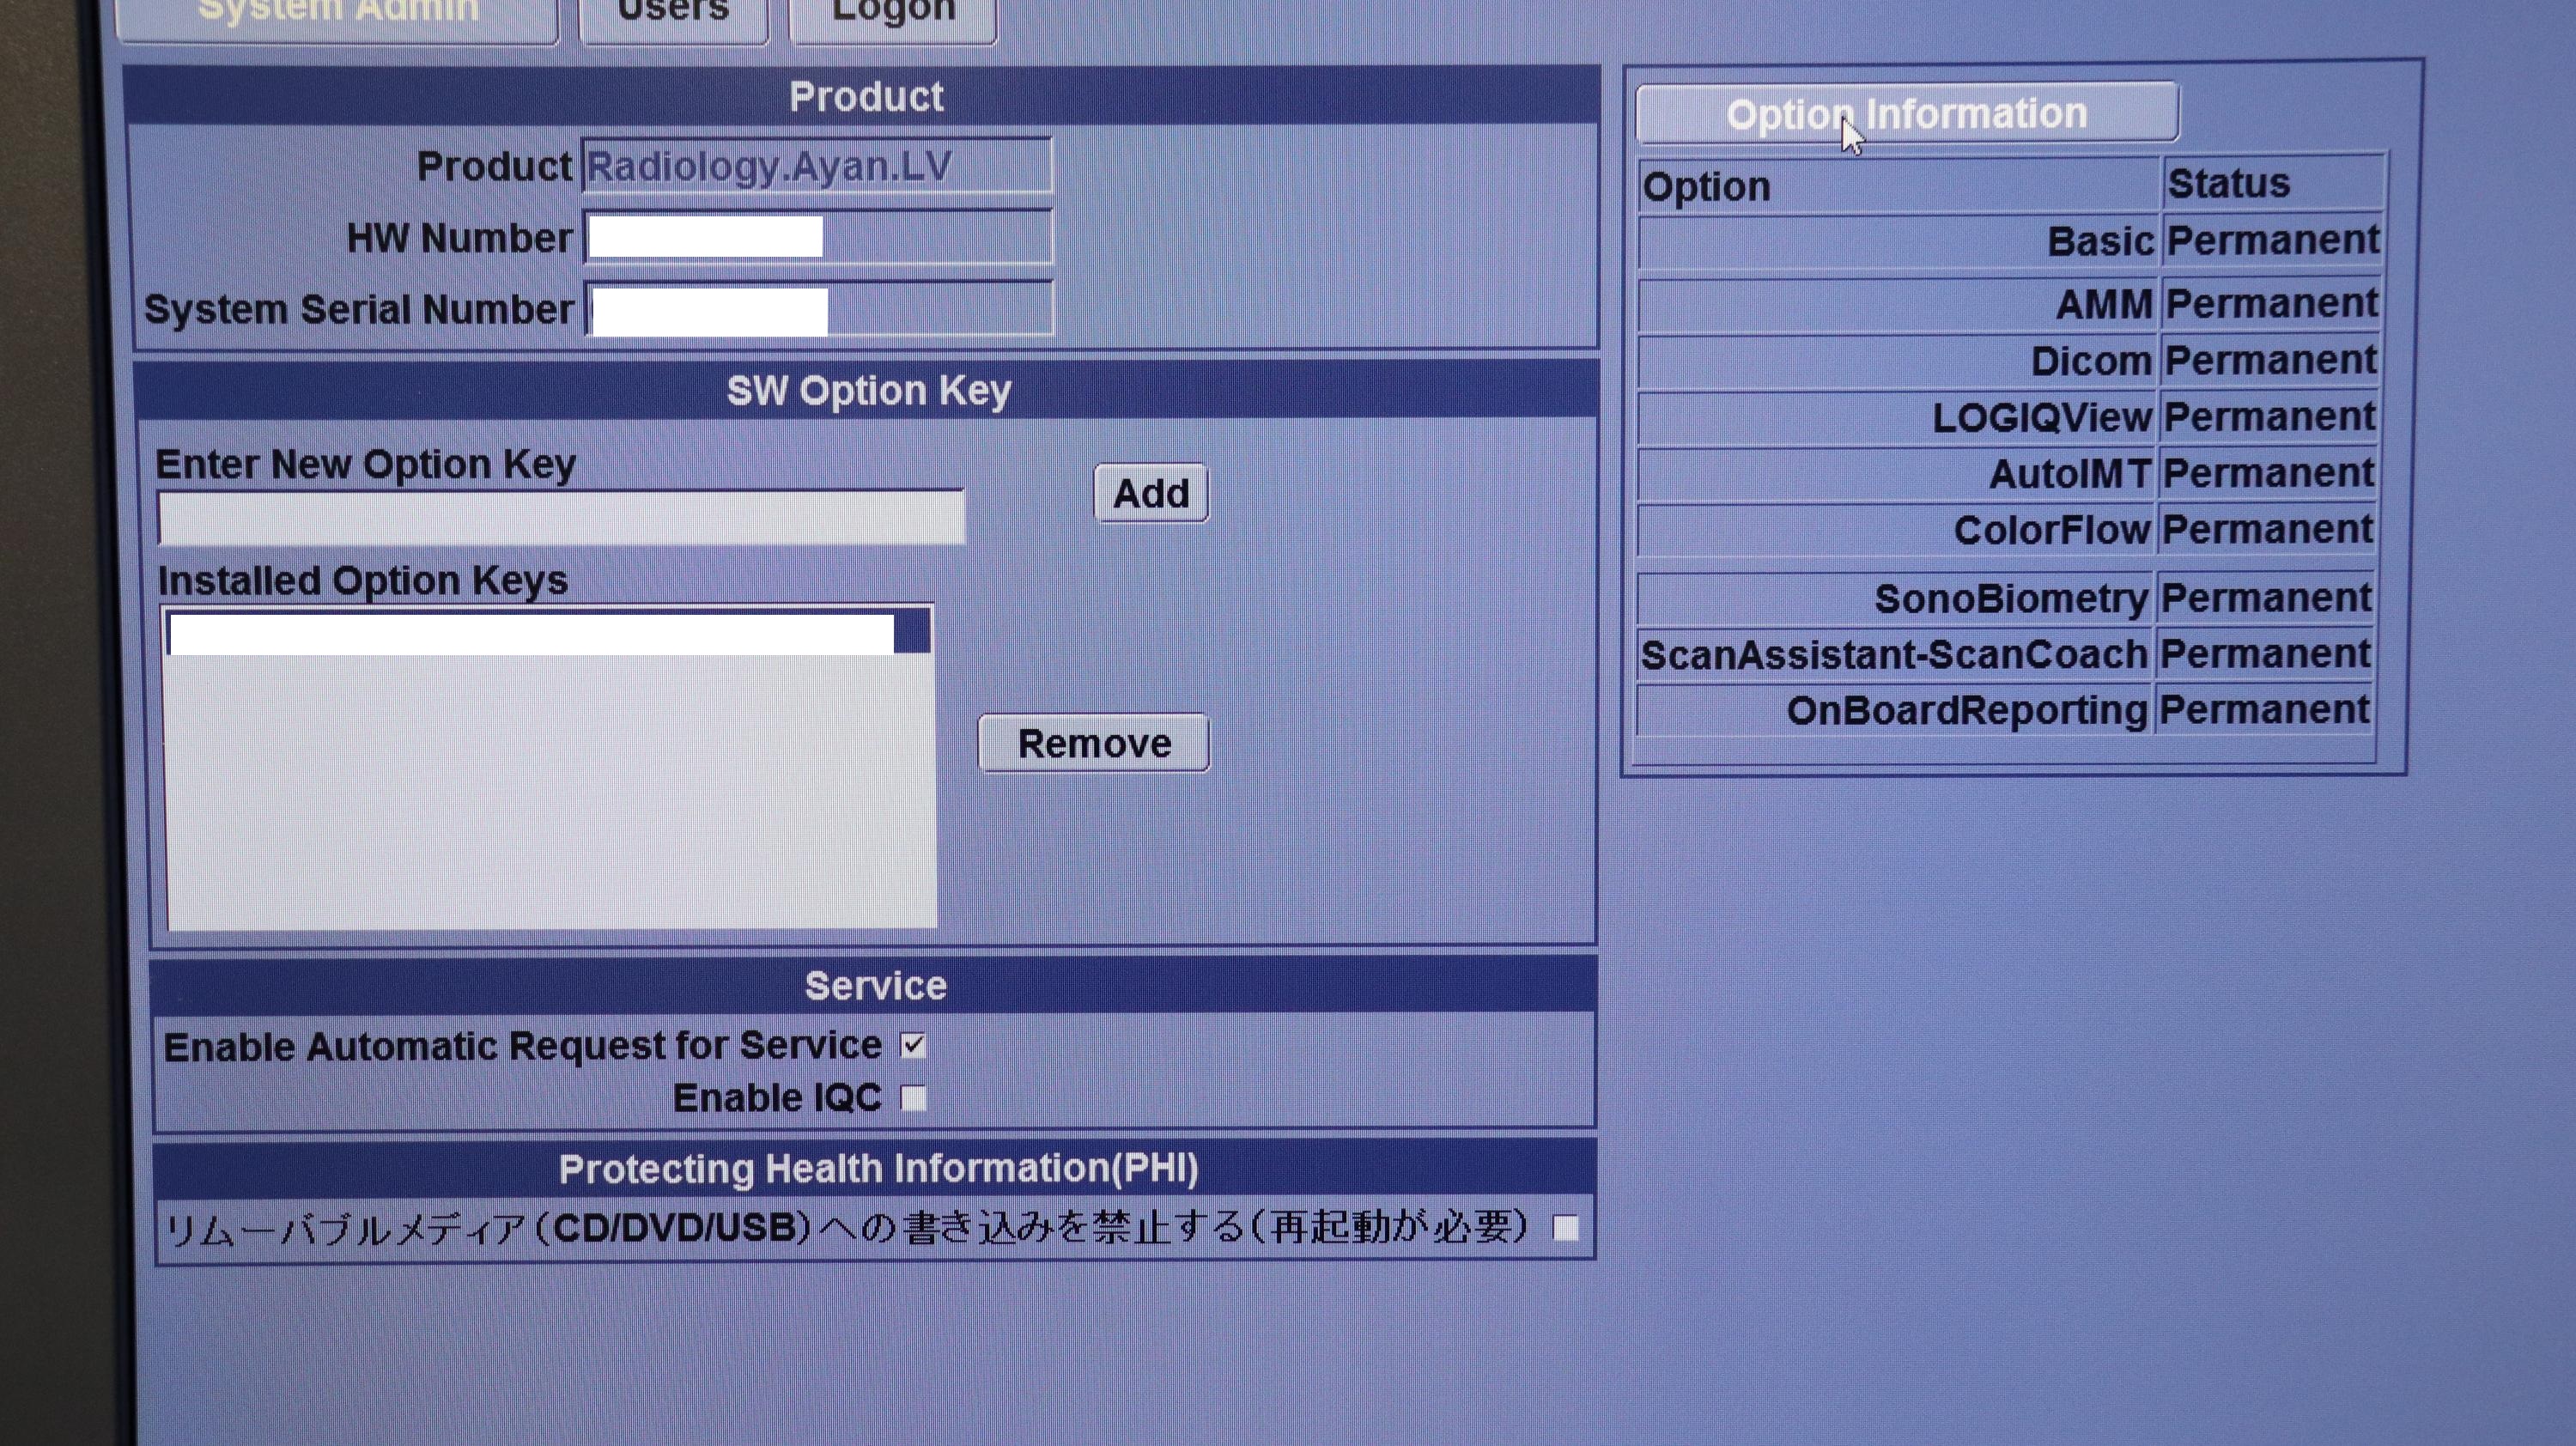The height and width of the screenshot is (1446, 2576).
Task: Click the Add option key button
Action: tap(1150, 493)
